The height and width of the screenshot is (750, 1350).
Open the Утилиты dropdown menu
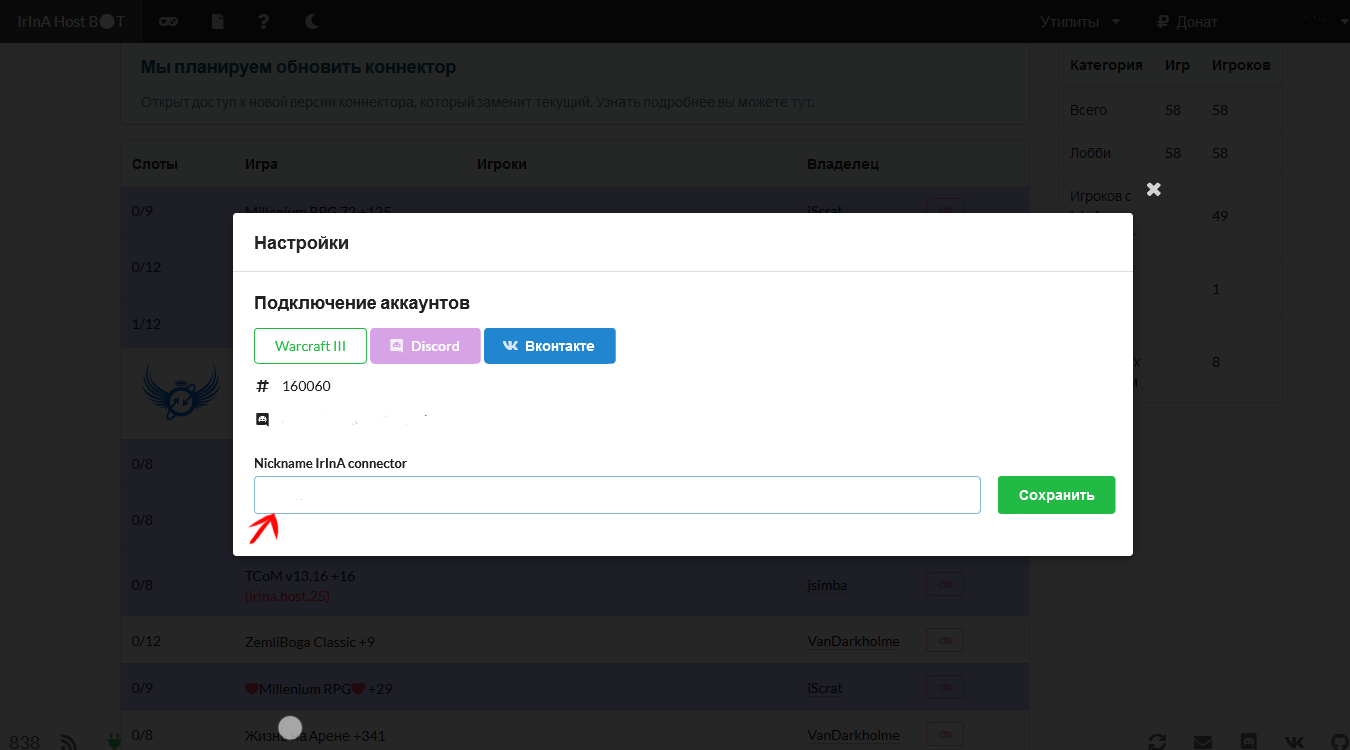point(1079,21)
